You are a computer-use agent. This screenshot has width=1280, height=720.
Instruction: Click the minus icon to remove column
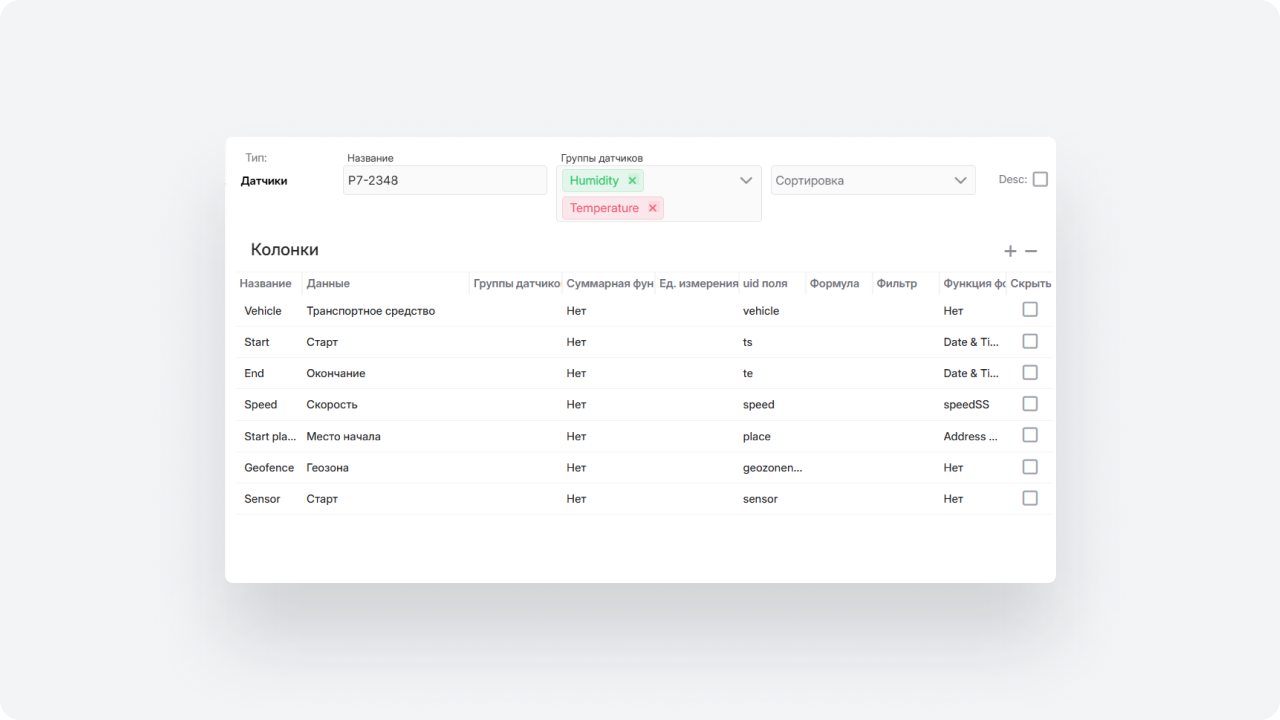point(1031,251)
